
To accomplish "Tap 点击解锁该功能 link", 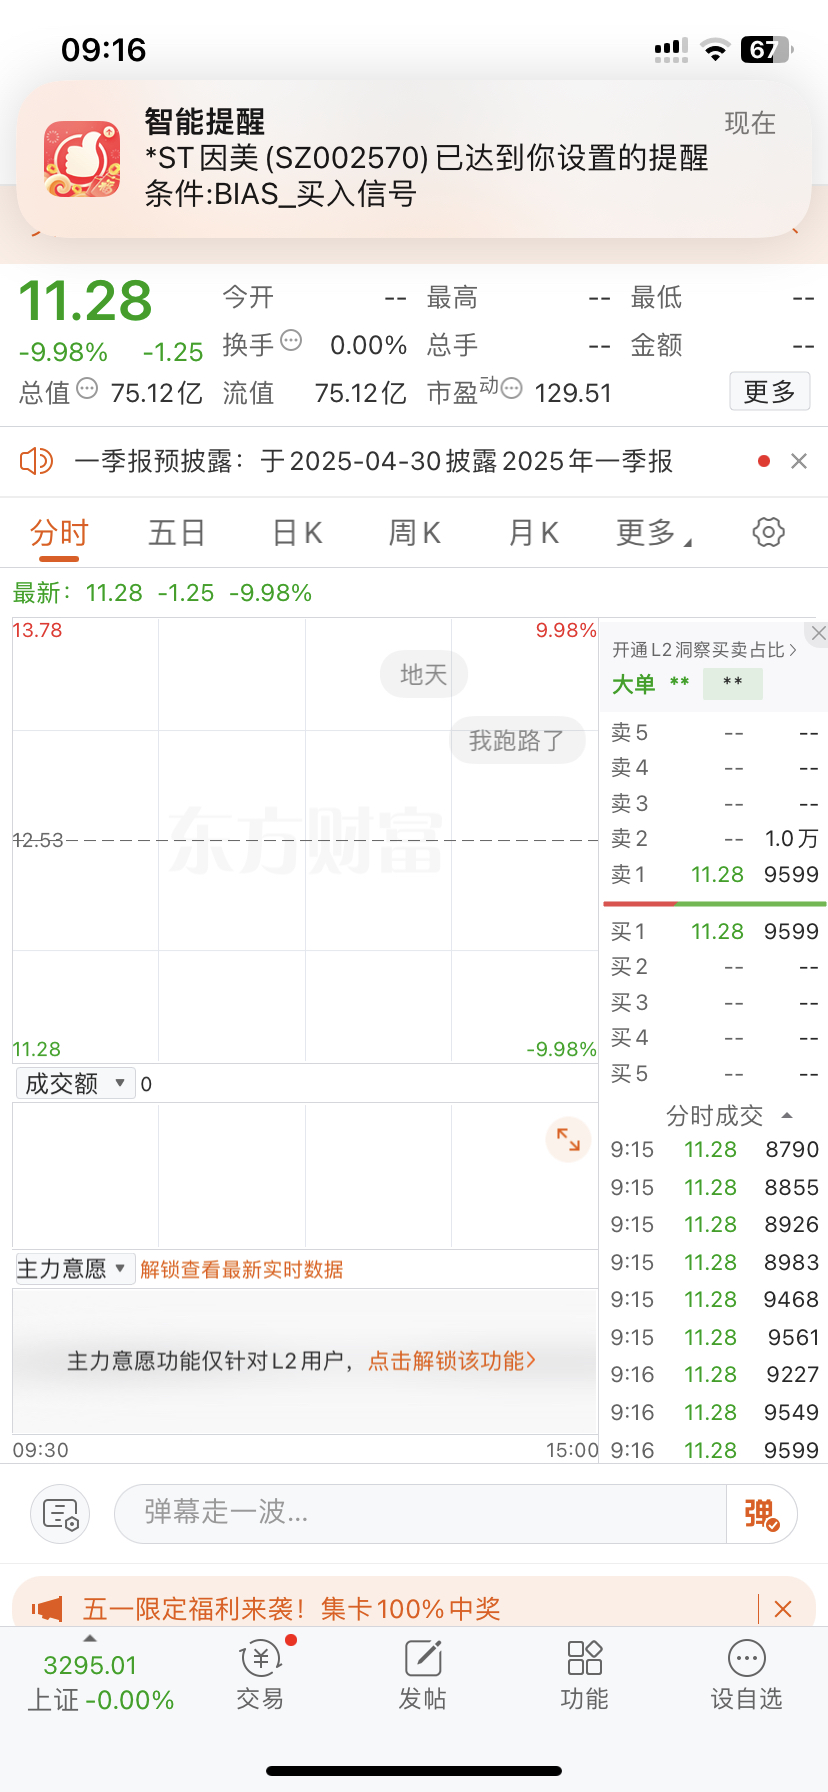I will pyautogui.click(x=452, y=1361).
